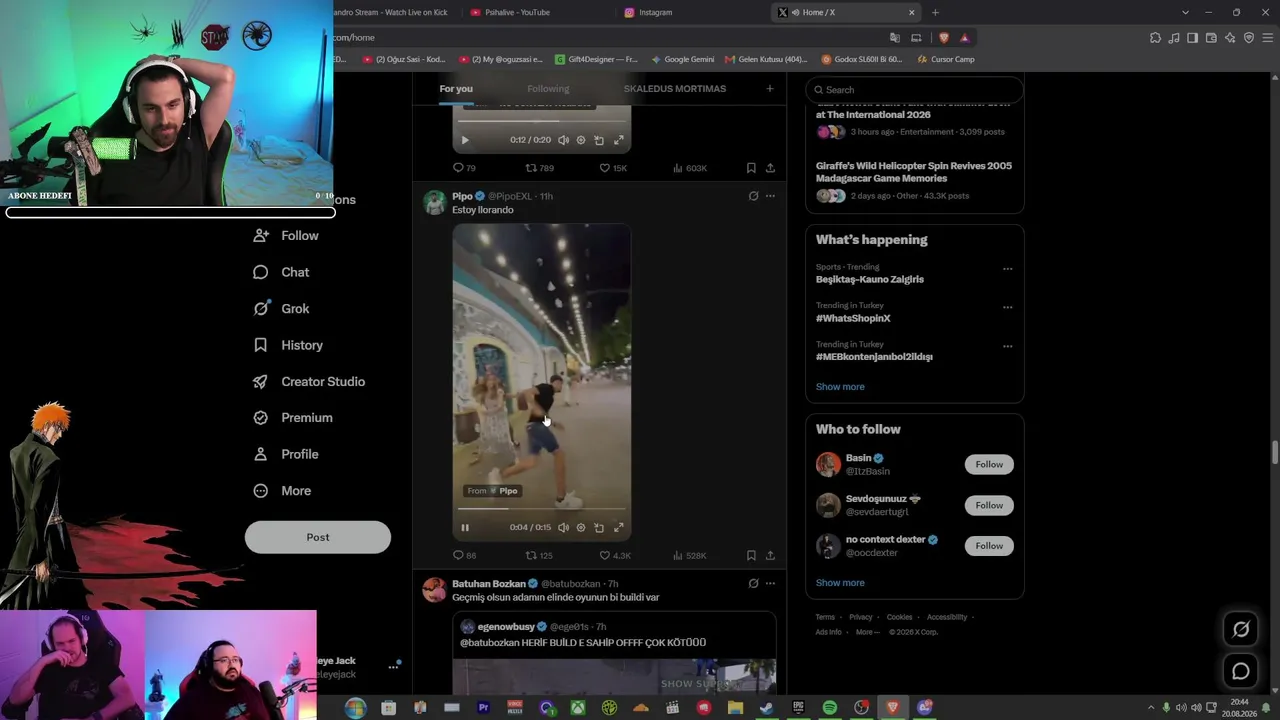Click the X search field
The width and height of the screenshot is (1280, 720).
pyautogui.click(x=914, y=90)
